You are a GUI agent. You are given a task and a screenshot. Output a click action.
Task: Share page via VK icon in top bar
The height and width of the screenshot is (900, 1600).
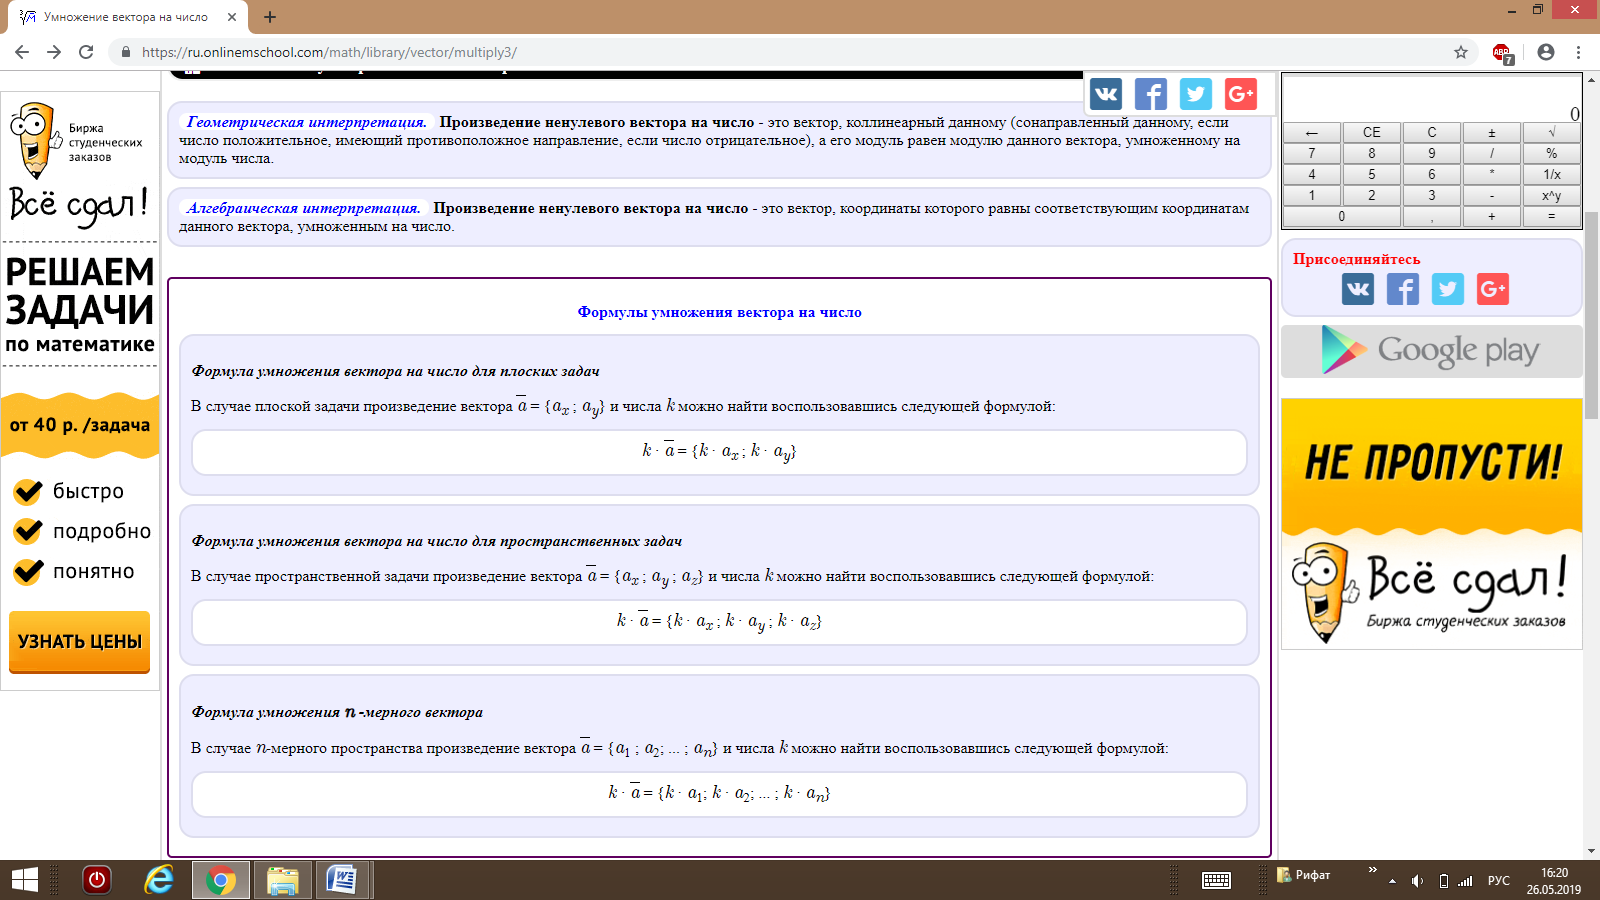point(1105,94)
